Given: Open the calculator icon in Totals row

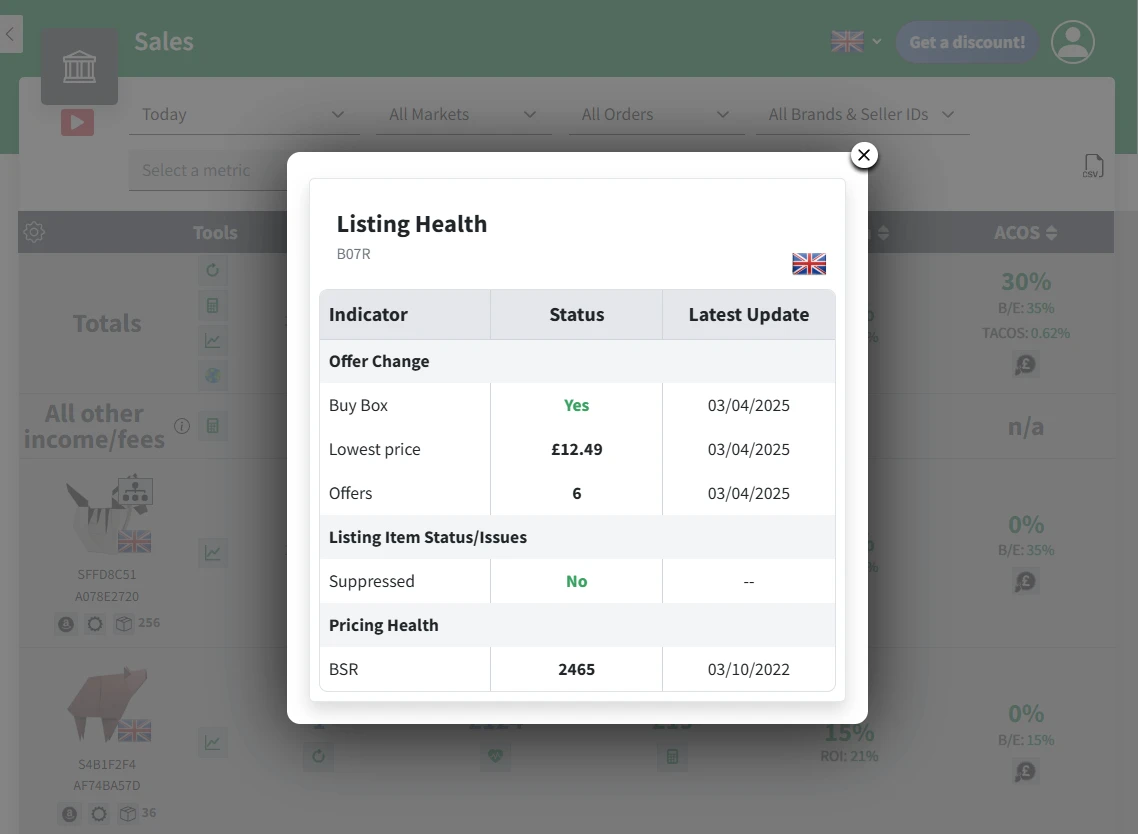Looking at the screenshot, I should (x=213, y=306).
